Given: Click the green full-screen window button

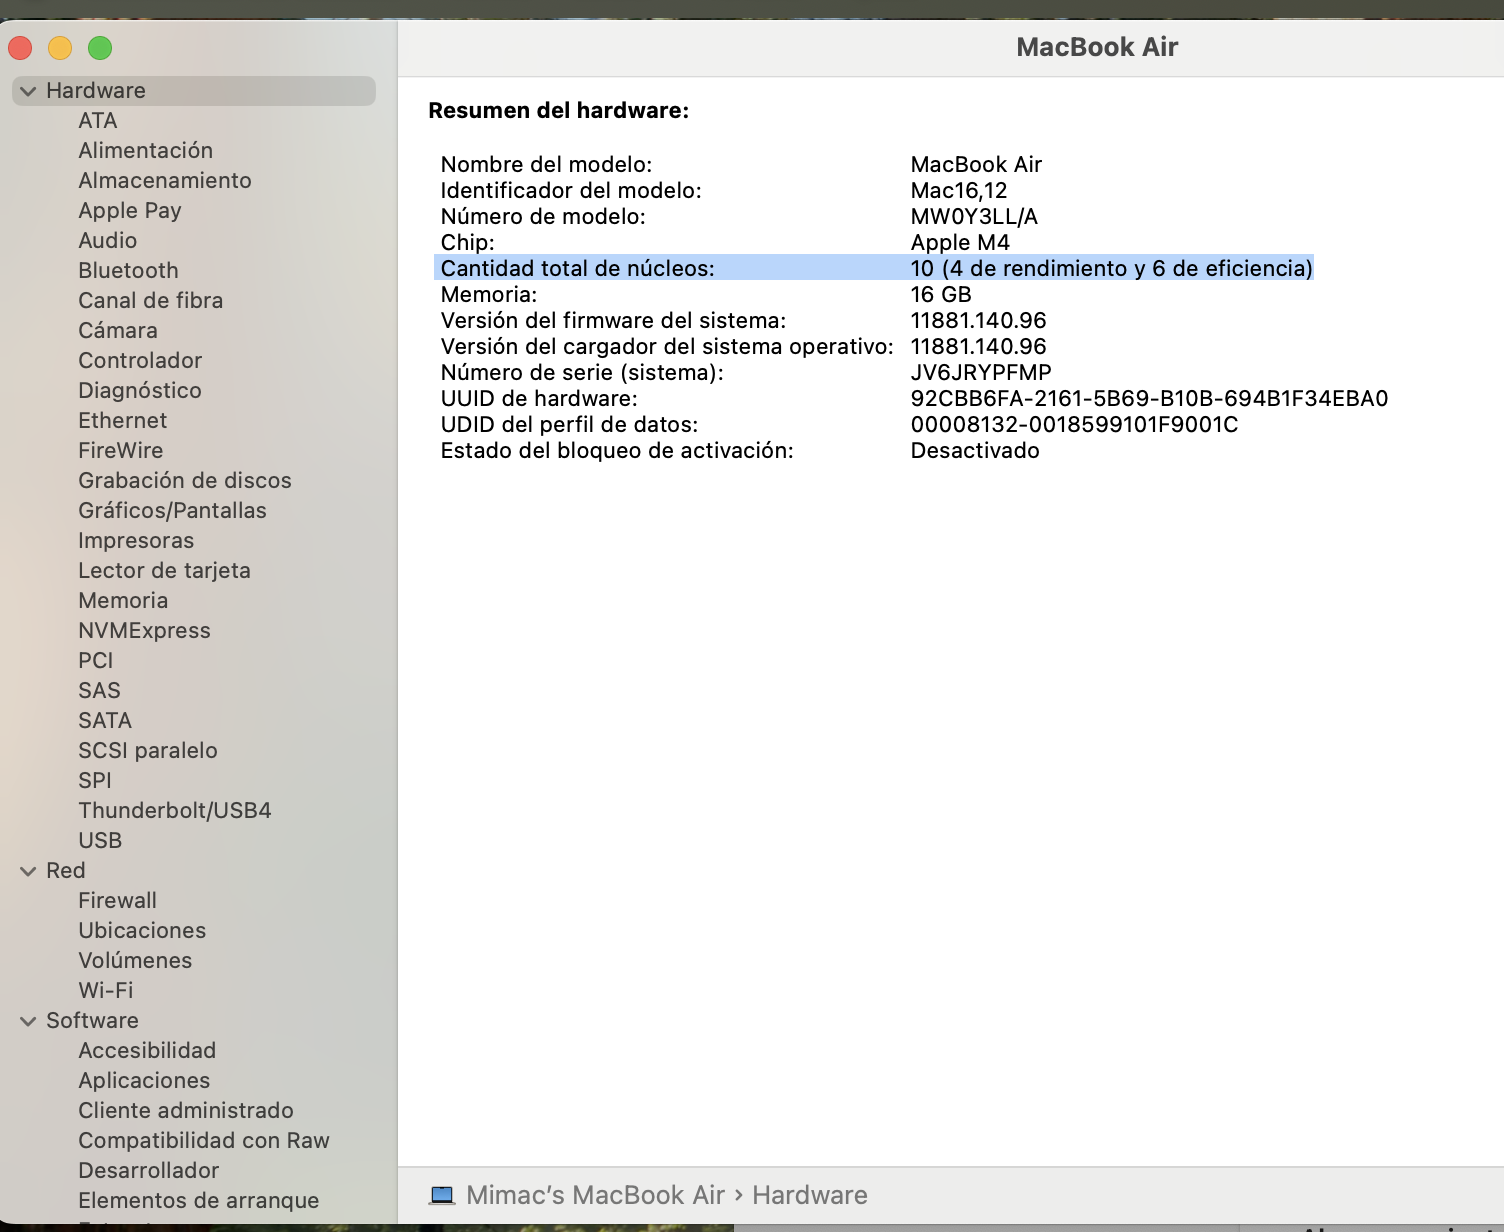Looking at the screenshot, I should 100,48.
